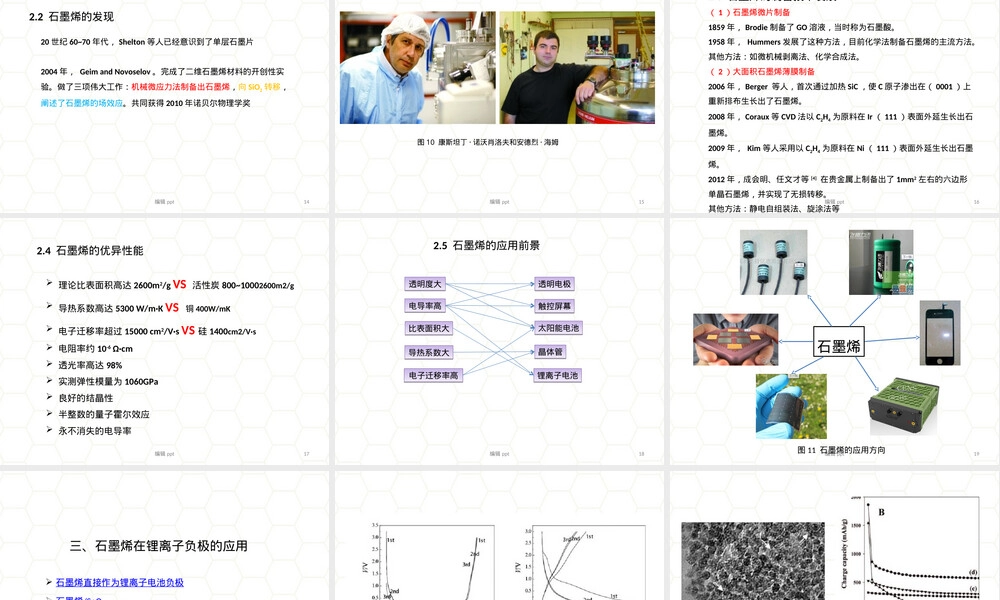Image resolution: width=1000 pixels, height=600 pixels.
Task: Open the charge capacity chart labeled B
Action: click(912, 547)
